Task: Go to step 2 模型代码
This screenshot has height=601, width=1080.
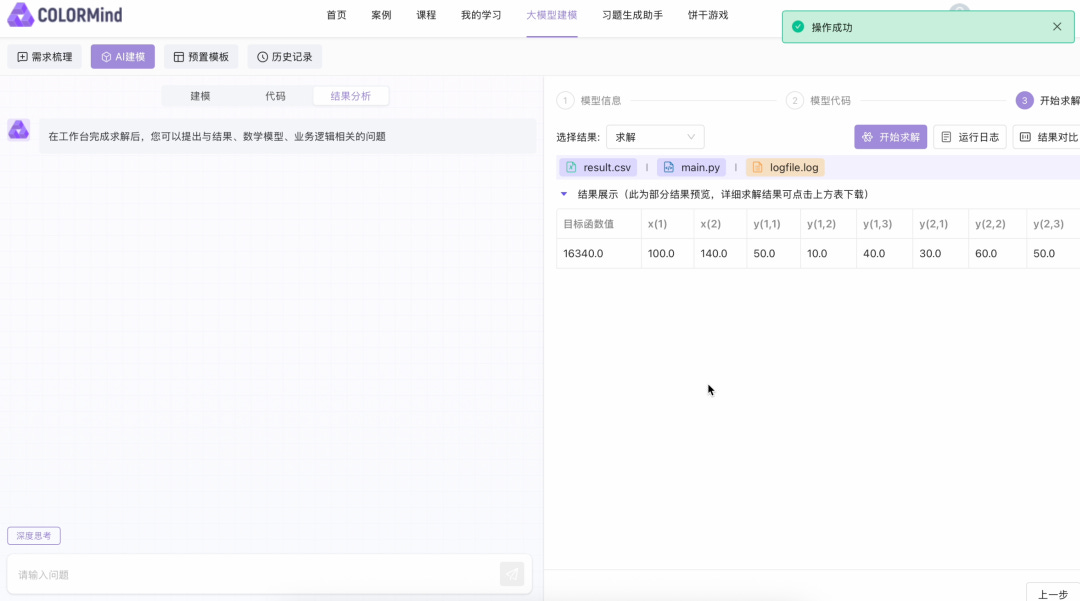Action: coord(818,101)
